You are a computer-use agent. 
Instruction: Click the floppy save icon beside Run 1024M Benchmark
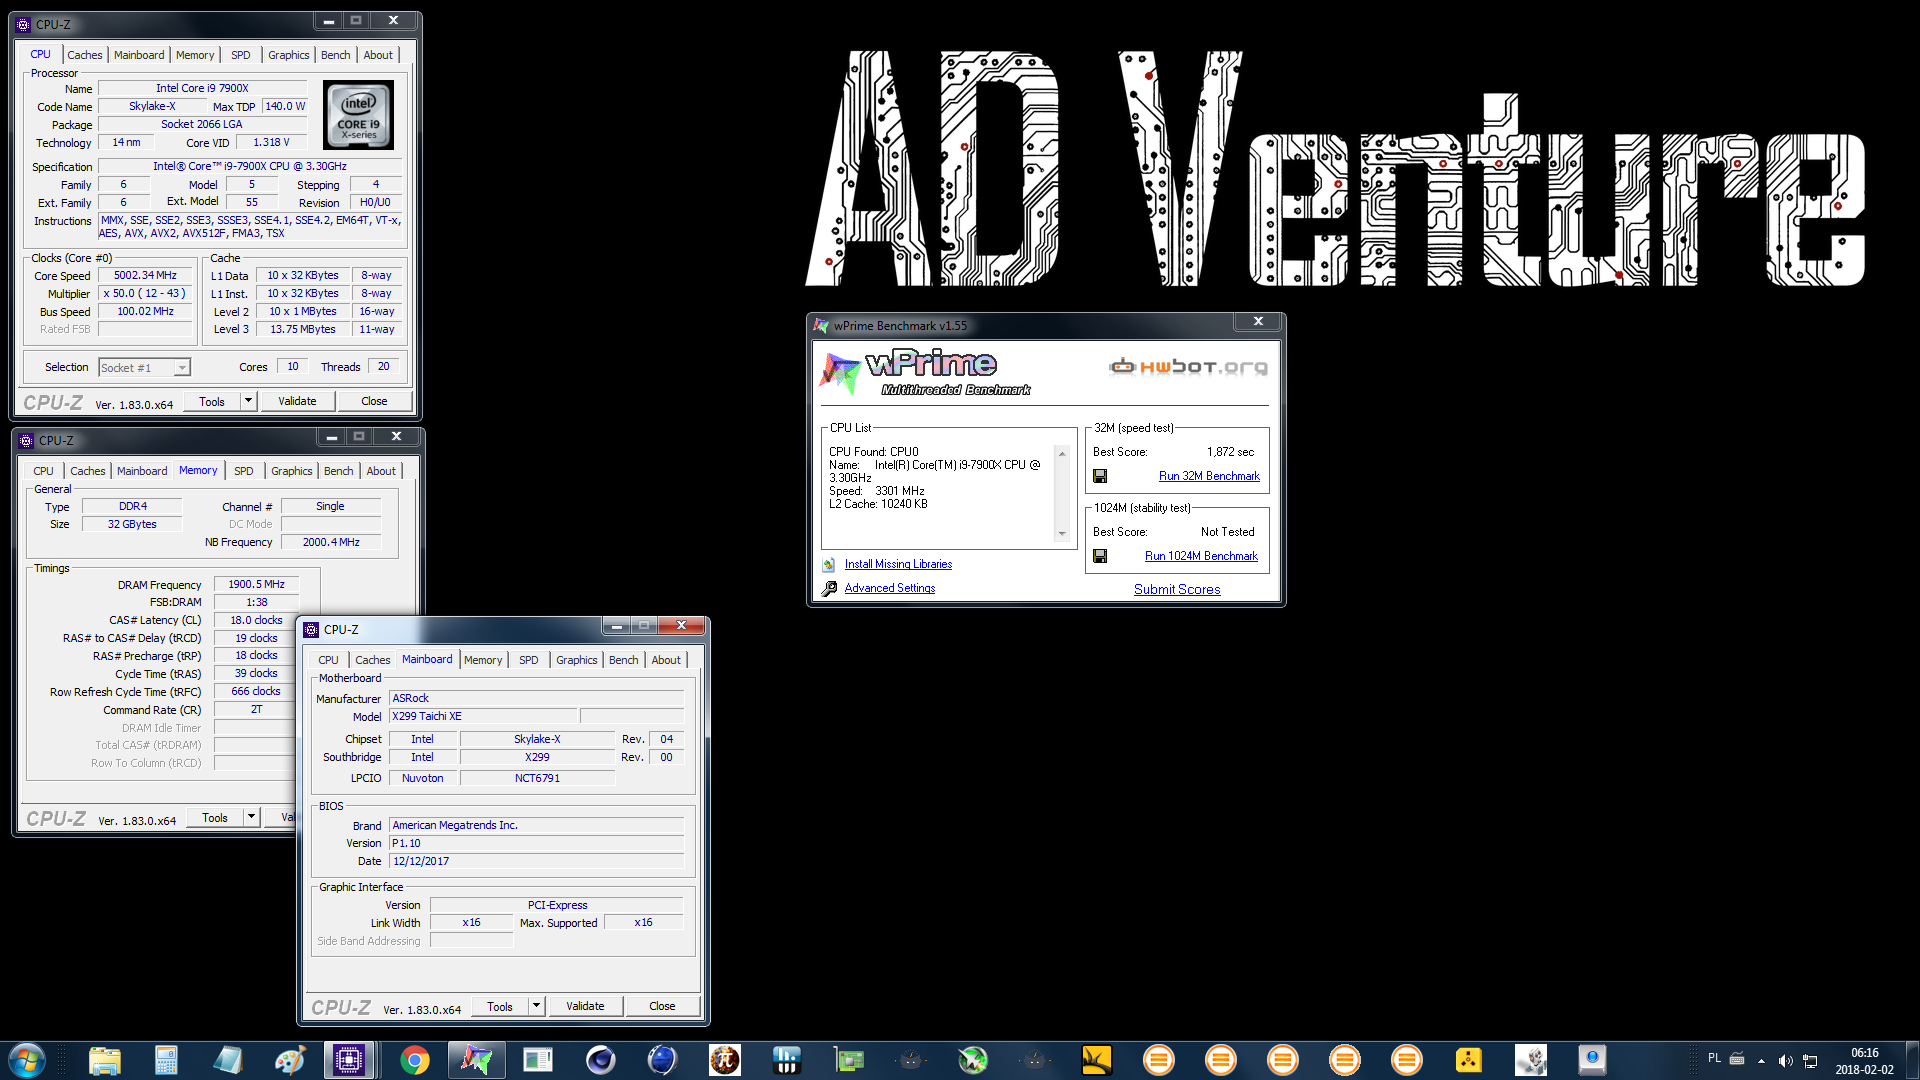tap(1100, 556)
